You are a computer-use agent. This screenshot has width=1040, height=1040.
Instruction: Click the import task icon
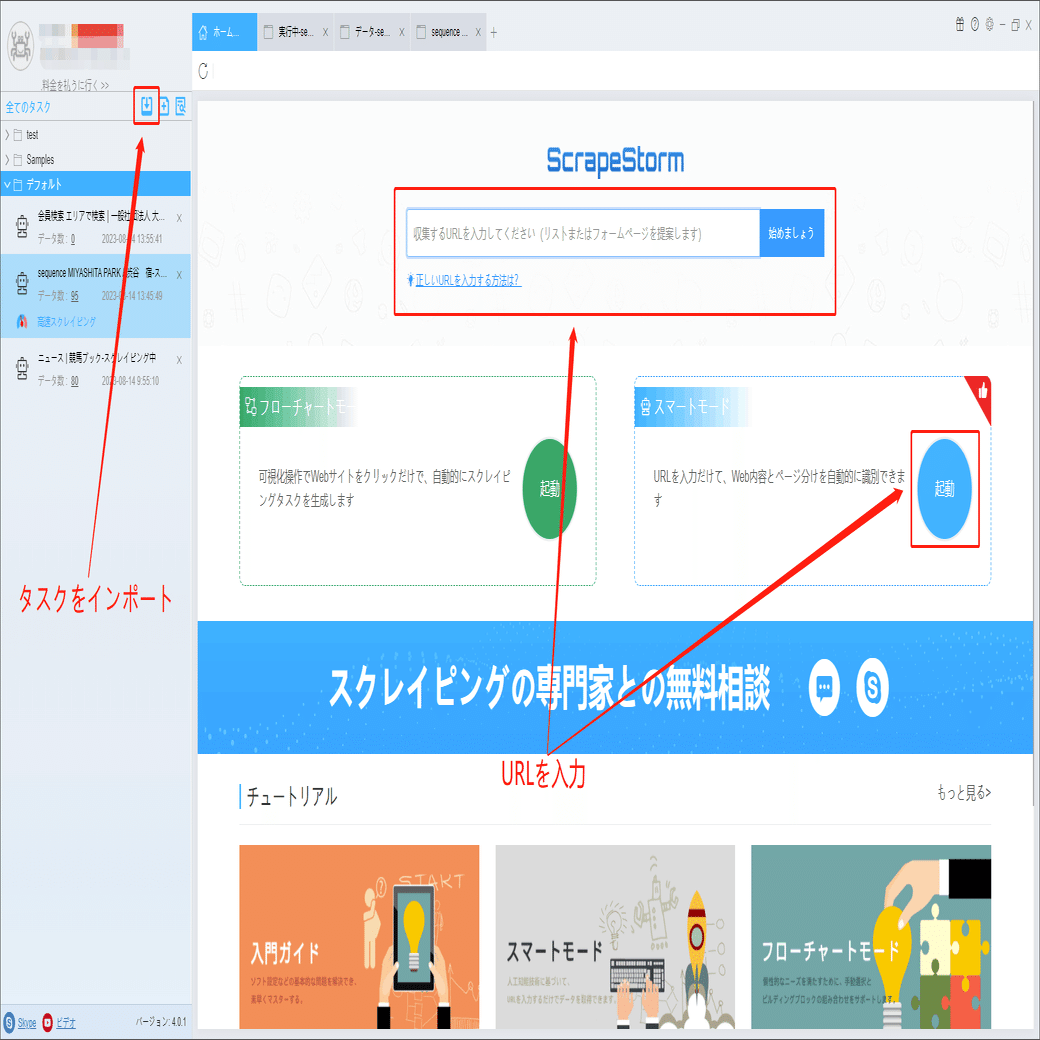click(x=147, y=105)
